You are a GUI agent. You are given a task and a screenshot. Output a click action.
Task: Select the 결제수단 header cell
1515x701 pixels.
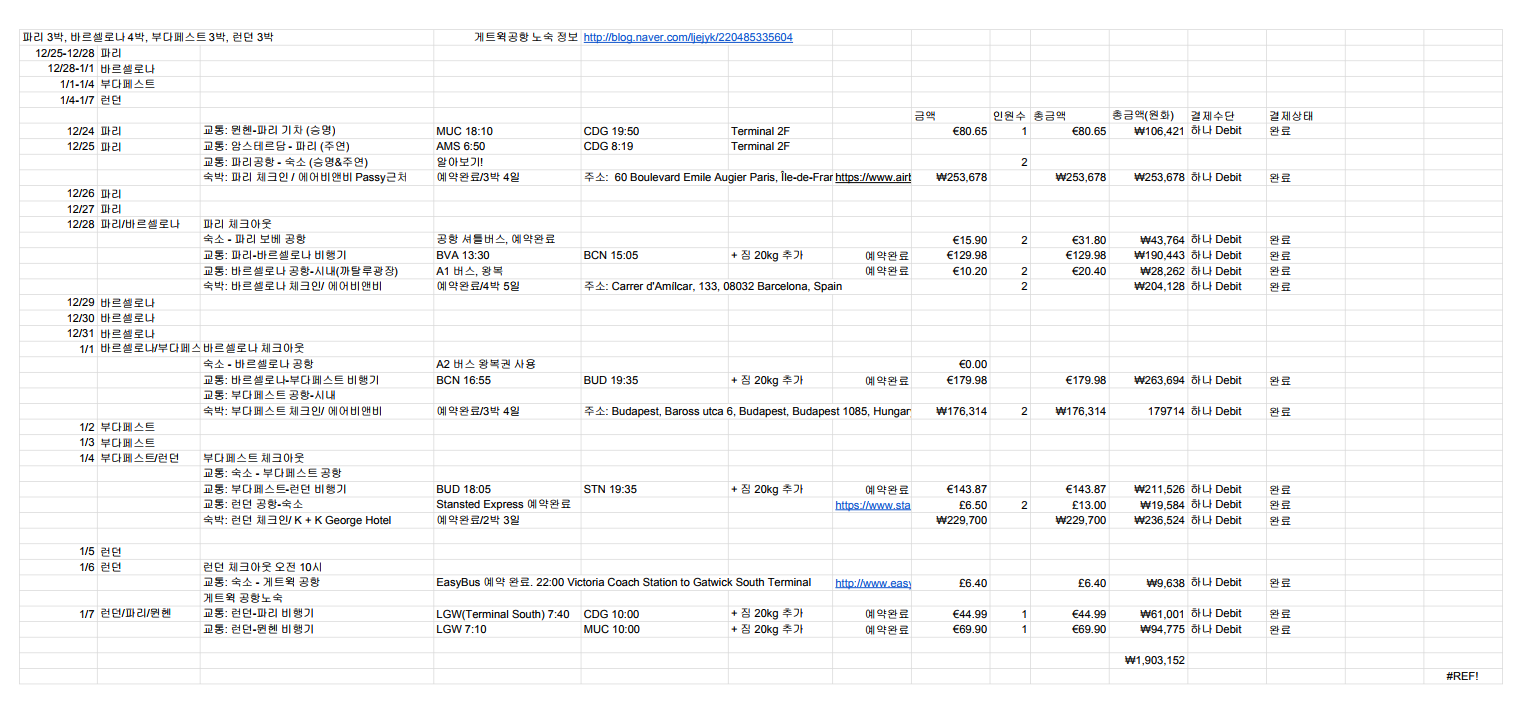tap(1211, 116)
